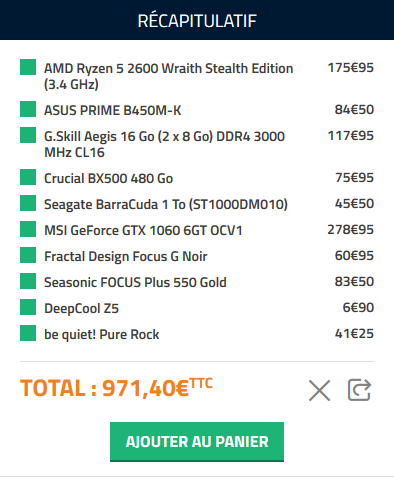Click green square beside ASUS PRIME B450M-K

pyautogui.click(x=28, y=109)
